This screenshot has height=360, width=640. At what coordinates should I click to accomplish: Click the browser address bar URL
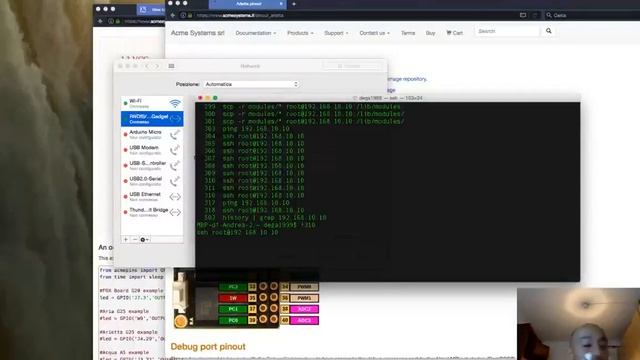coord(240,16)
